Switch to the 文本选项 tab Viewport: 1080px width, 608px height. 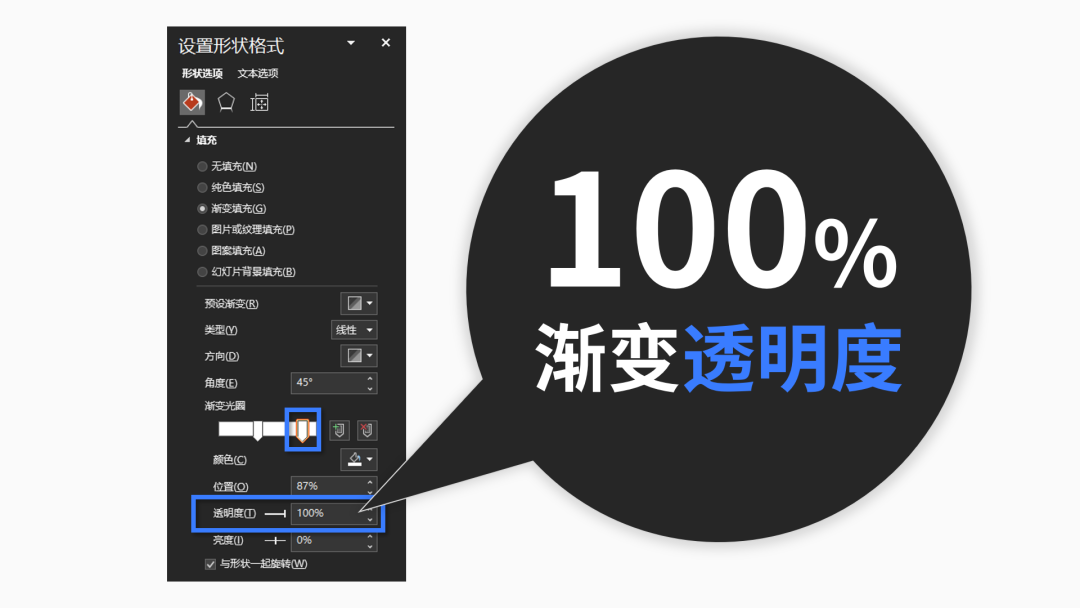(258, 73)
